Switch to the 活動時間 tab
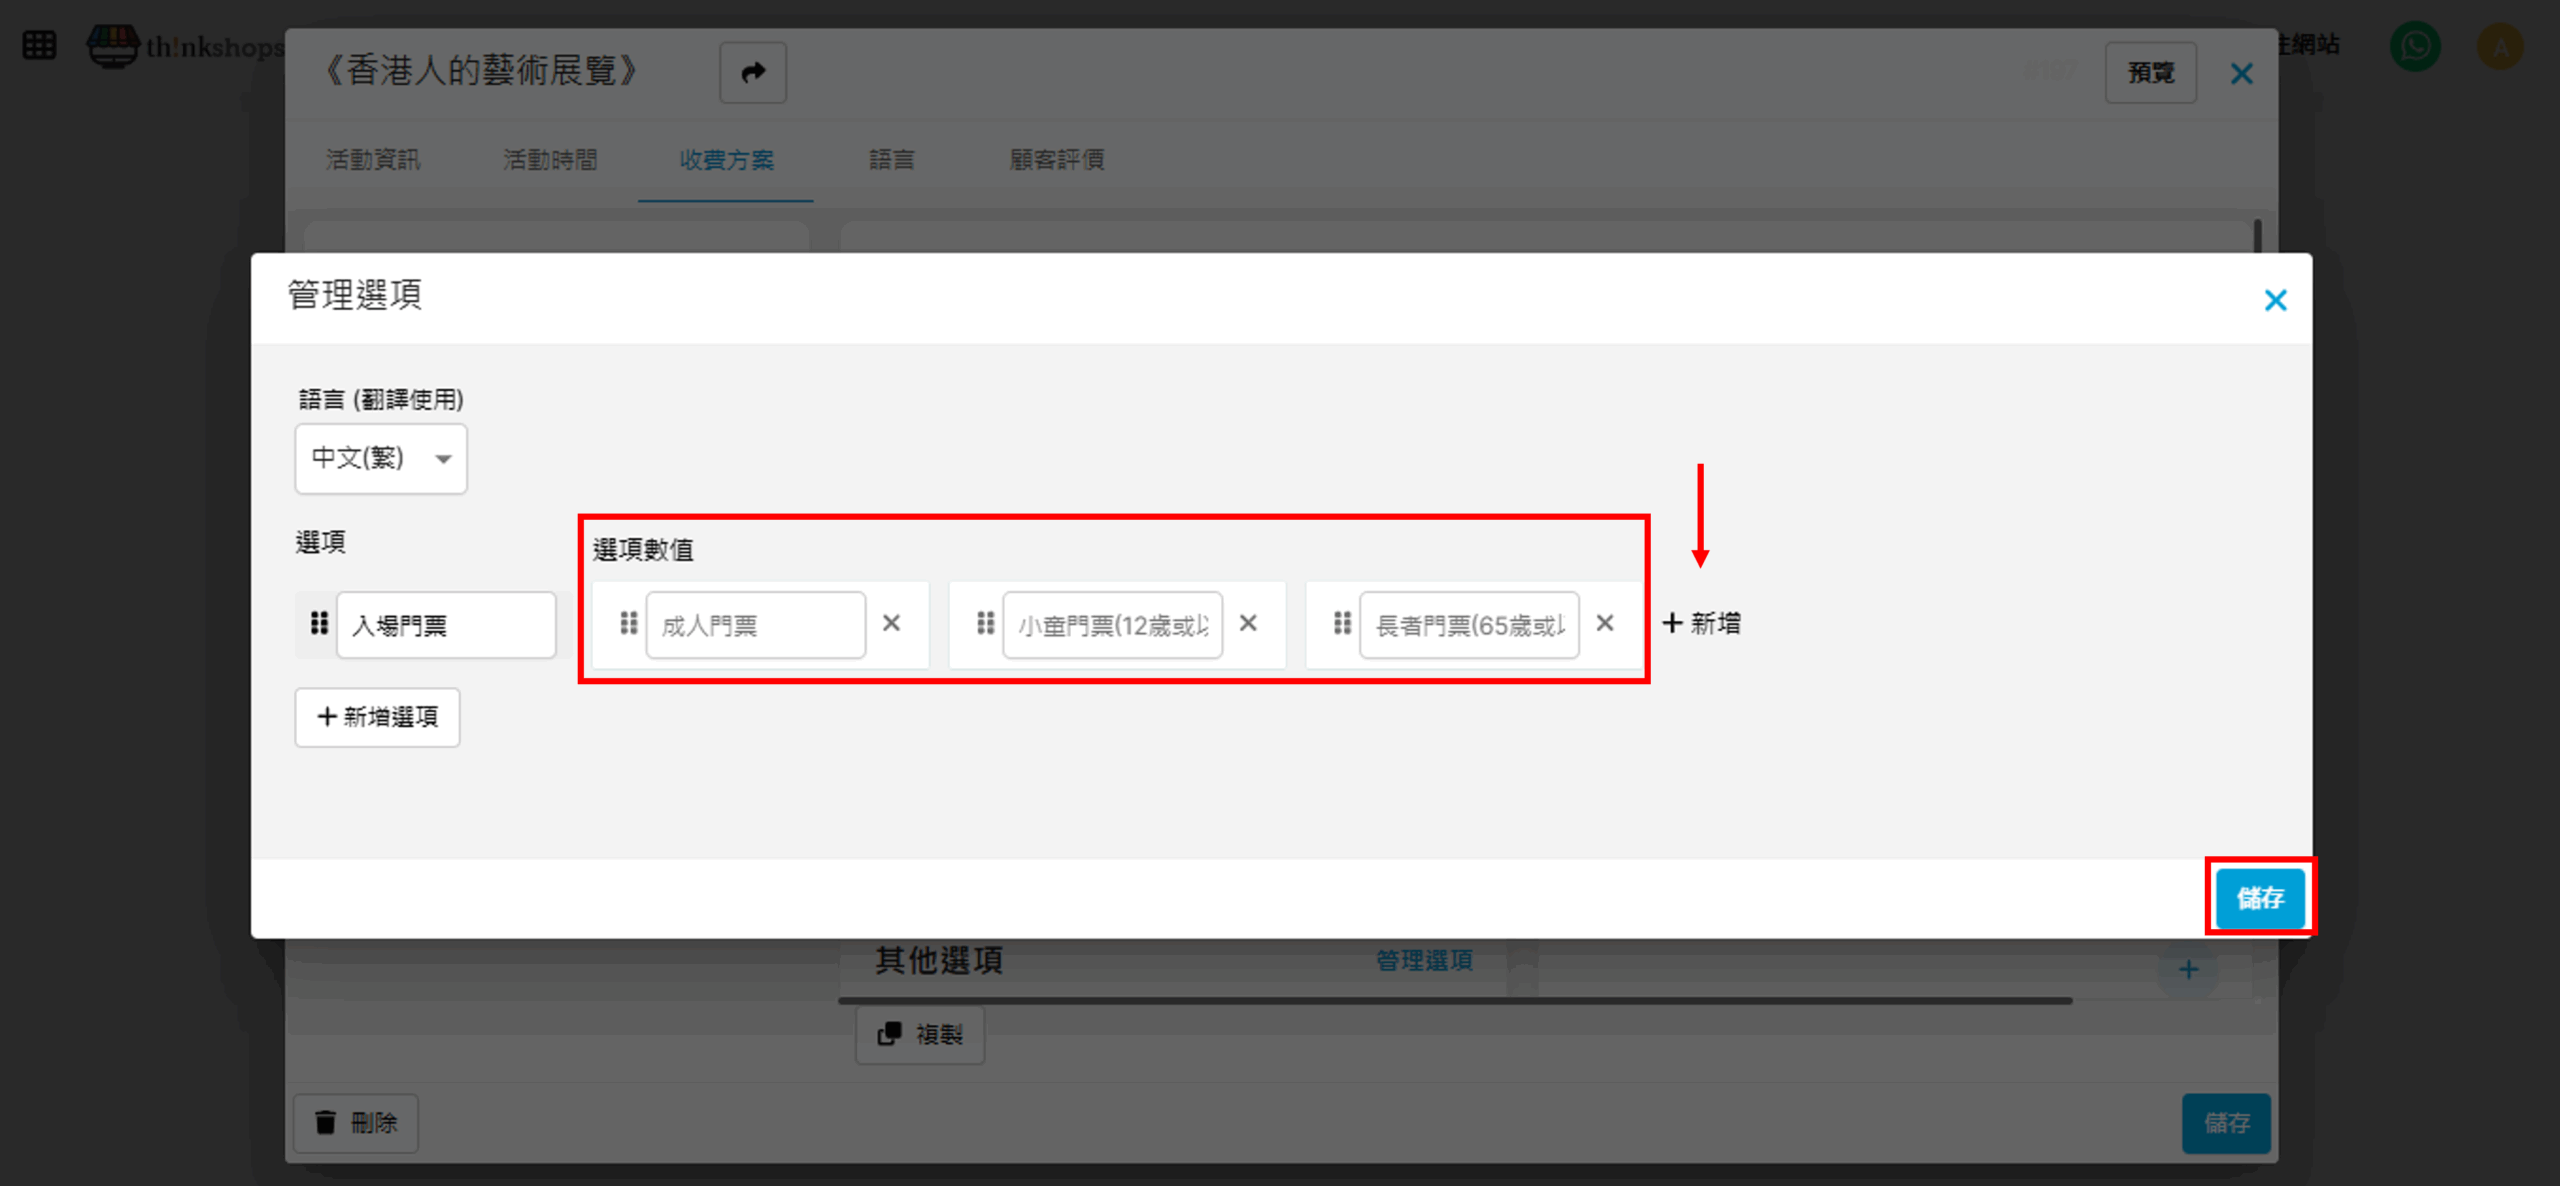 [550, 160]
